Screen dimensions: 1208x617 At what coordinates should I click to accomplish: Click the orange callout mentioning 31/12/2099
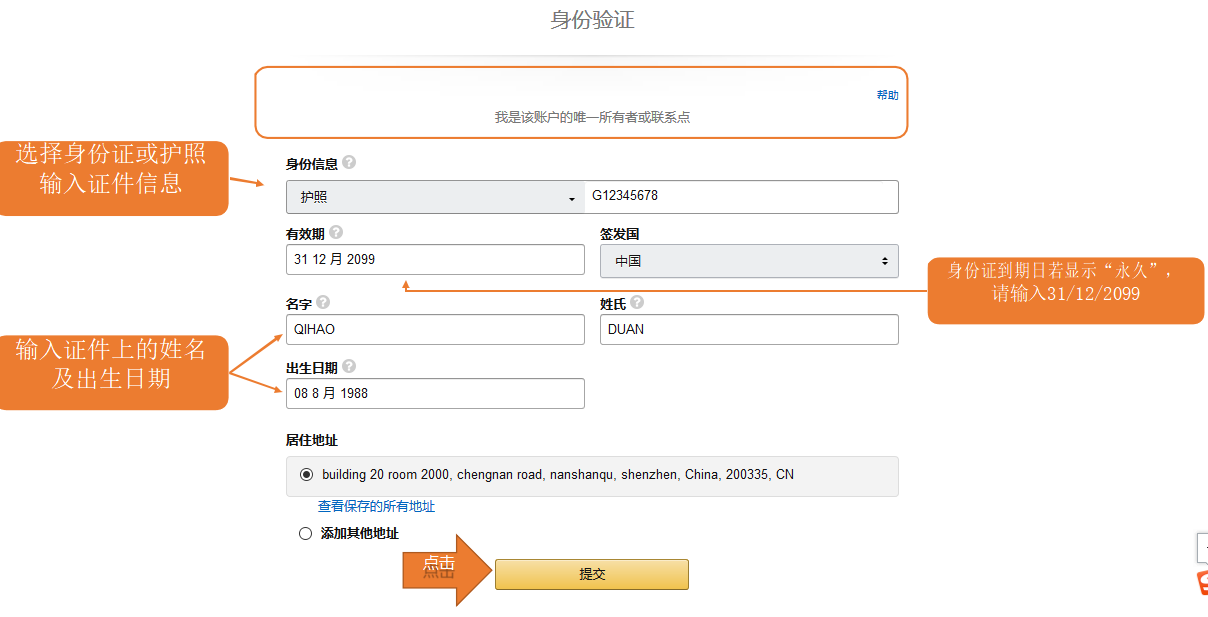pos(1065,289)
